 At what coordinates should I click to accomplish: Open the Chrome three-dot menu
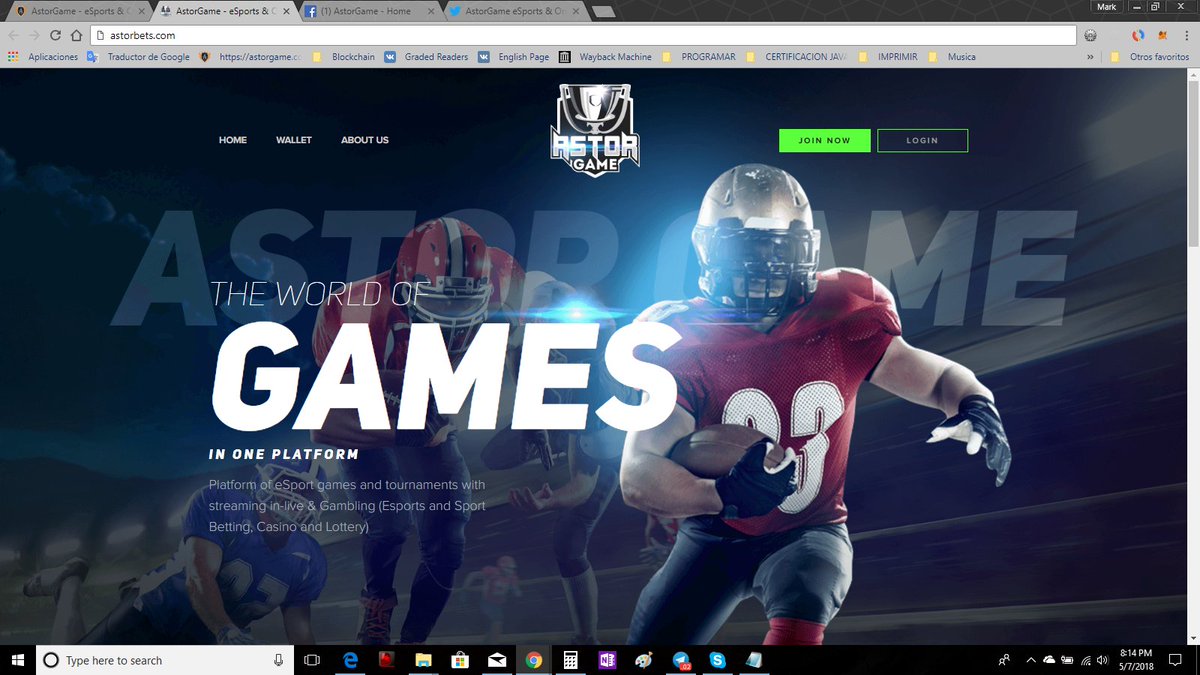[1186, 35]
